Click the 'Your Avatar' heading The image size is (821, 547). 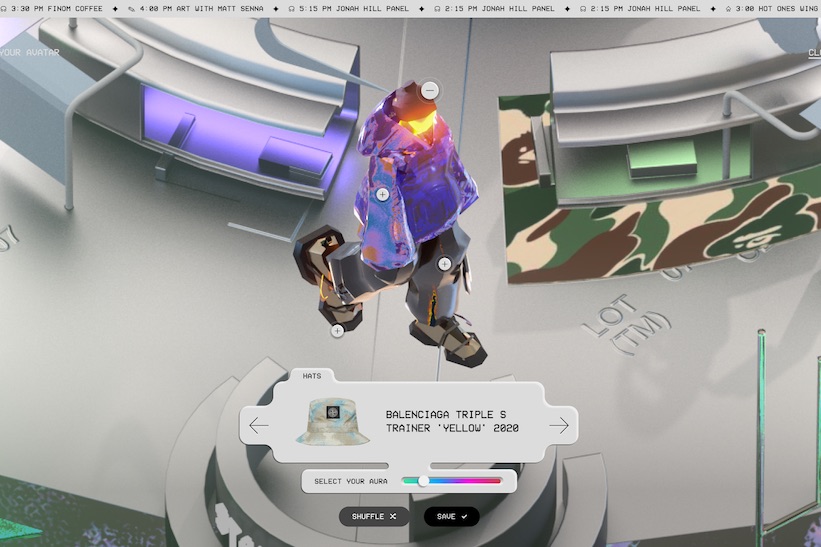click(x=30, y=52)
